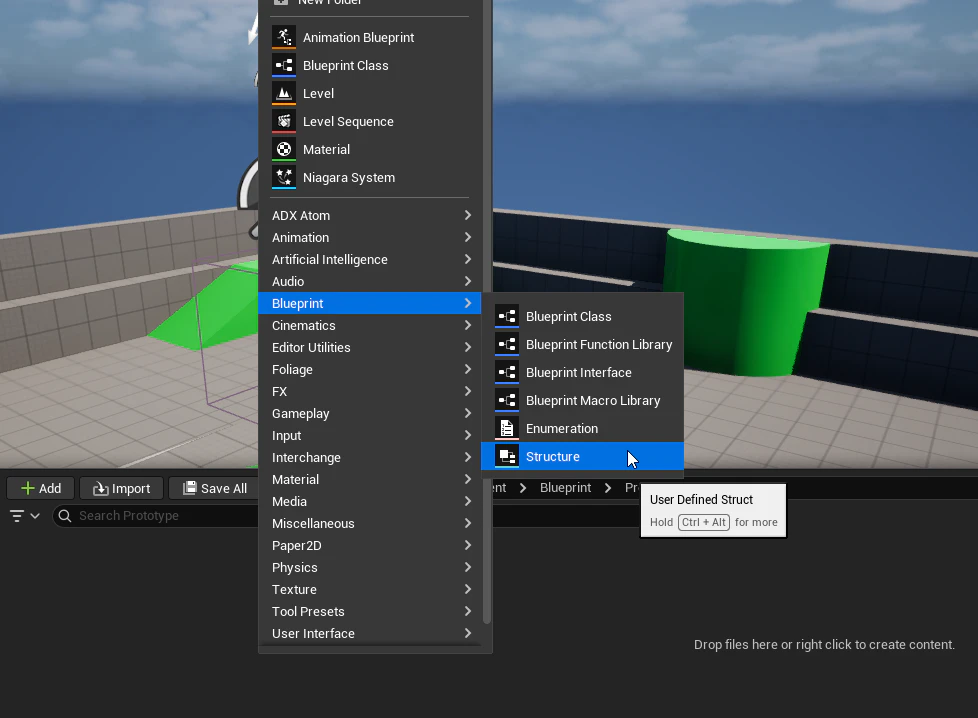Click the Import icon in content browser

(100, 488)
